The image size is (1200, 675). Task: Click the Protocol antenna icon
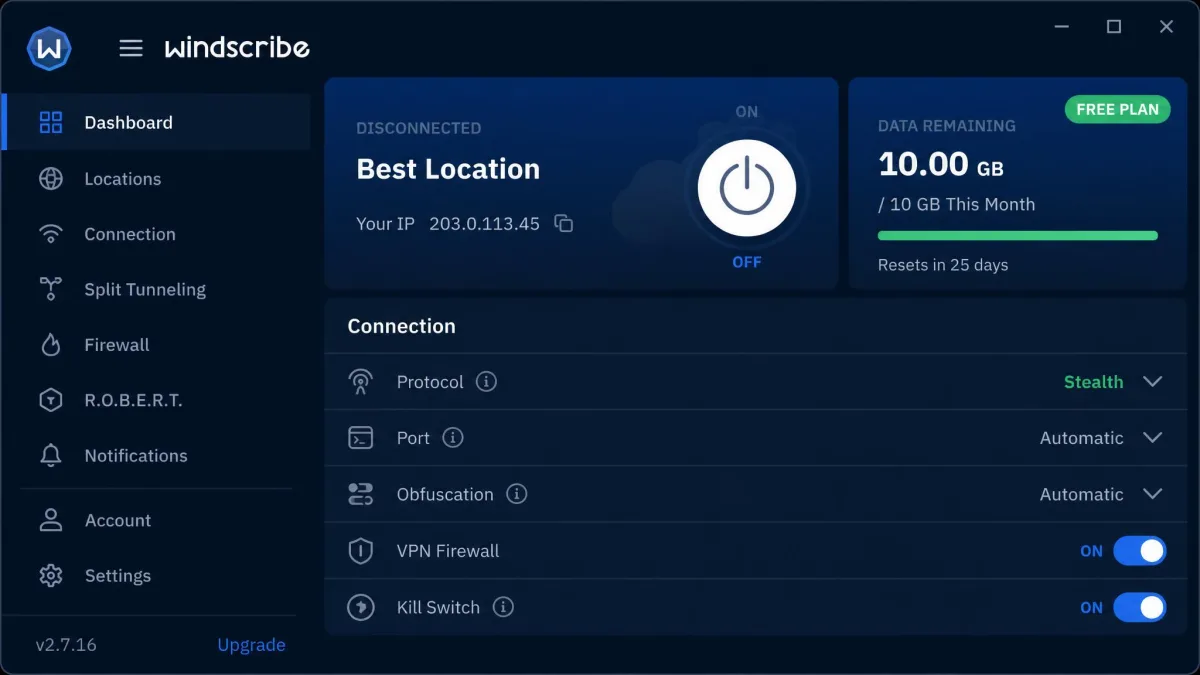point(360,382)
